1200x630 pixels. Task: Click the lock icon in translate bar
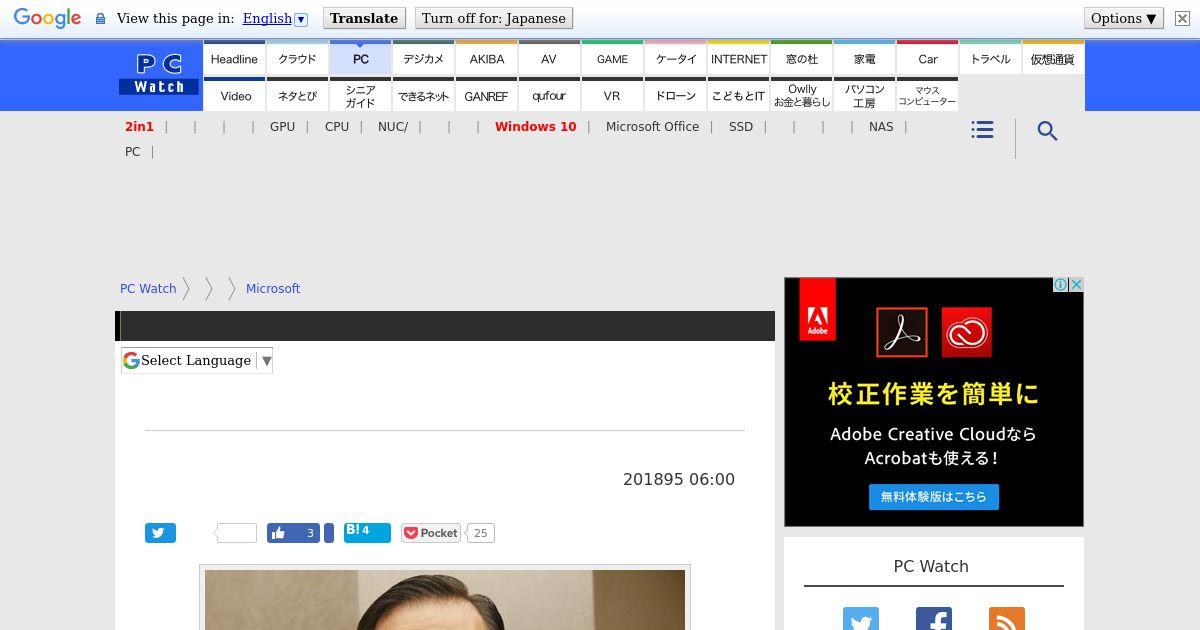(x=100, y=19)
